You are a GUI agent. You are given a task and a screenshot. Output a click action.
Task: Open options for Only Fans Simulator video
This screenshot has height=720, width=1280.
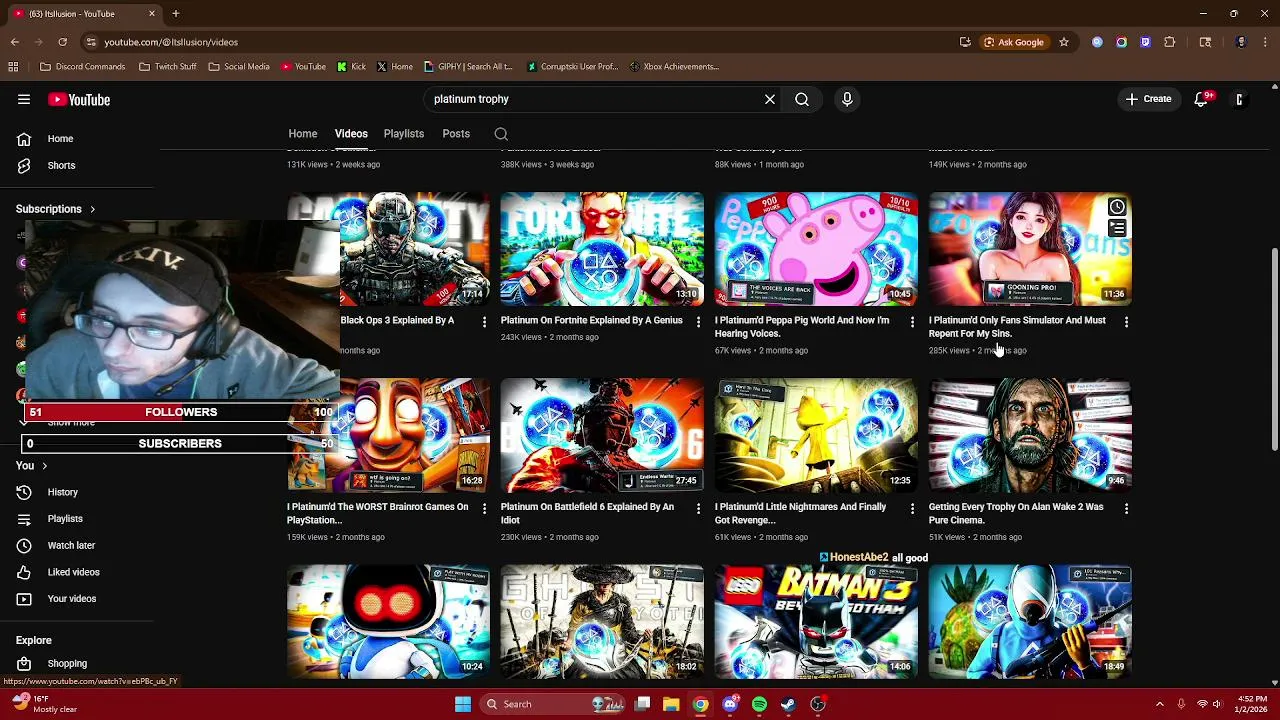tap(1126, 322)
